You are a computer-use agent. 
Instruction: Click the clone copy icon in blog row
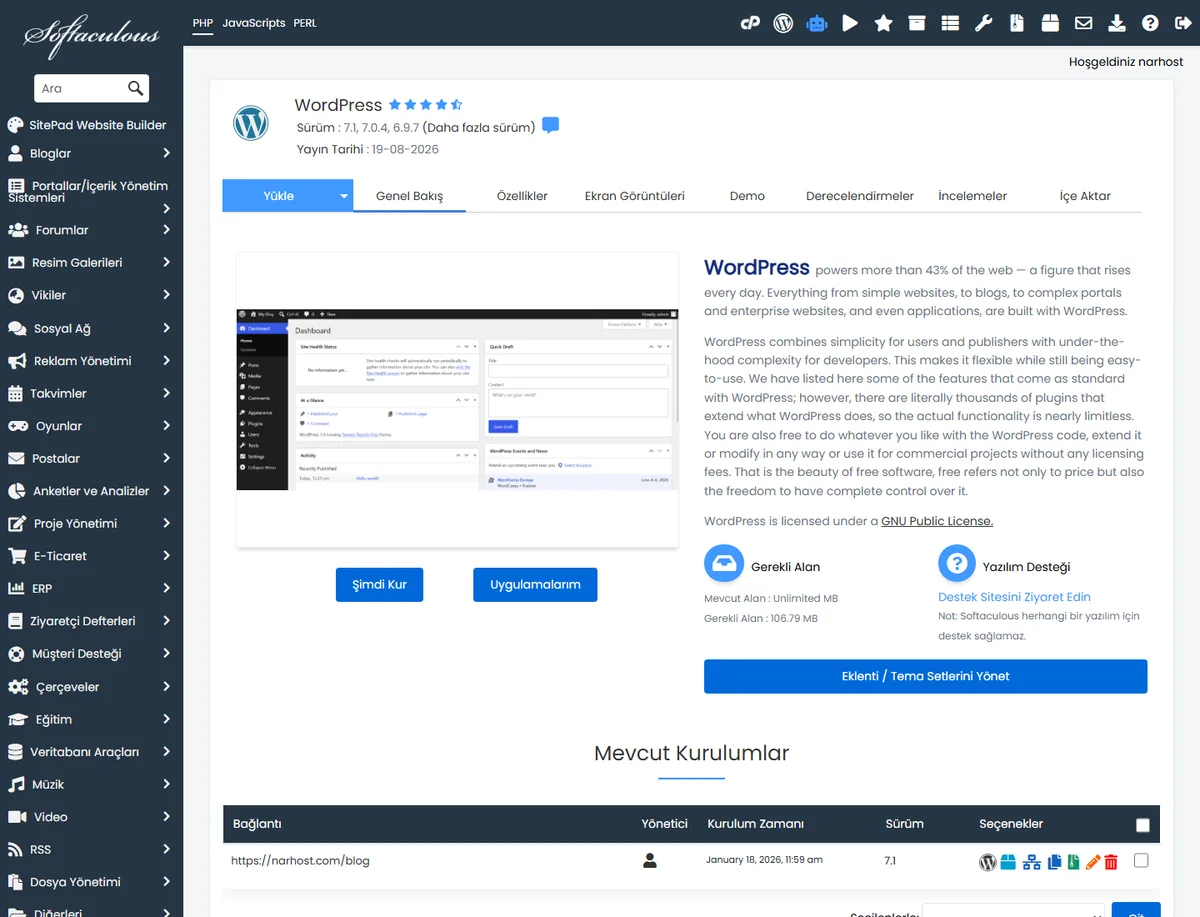click(1054, 861)
